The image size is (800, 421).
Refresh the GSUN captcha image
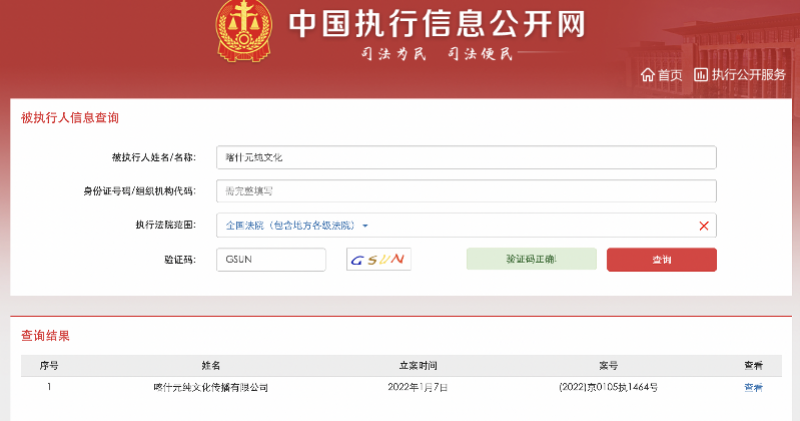coord(379,259)
